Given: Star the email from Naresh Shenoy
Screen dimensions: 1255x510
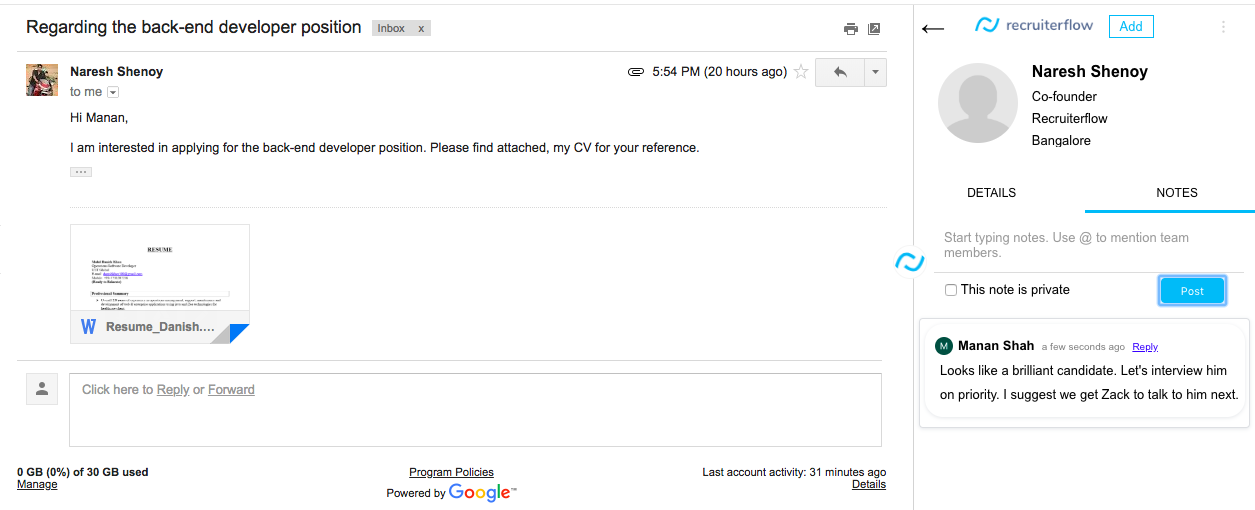Looking at the screenshot, I should (x=800, y=72).
